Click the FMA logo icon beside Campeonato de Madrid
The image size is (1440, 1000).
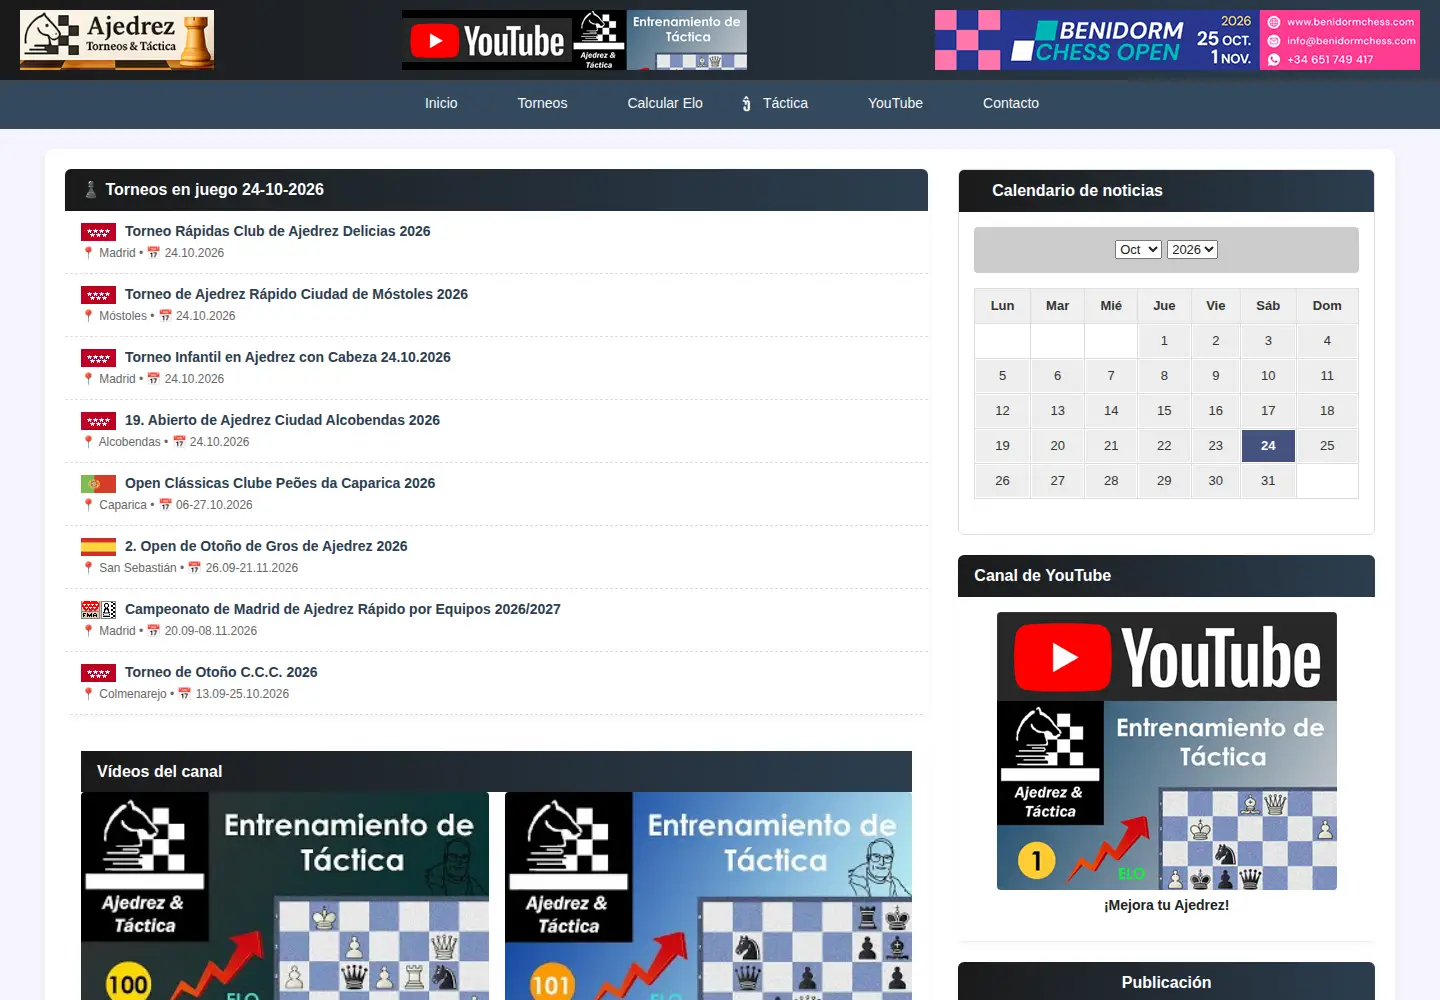click(x=98, y=610)
